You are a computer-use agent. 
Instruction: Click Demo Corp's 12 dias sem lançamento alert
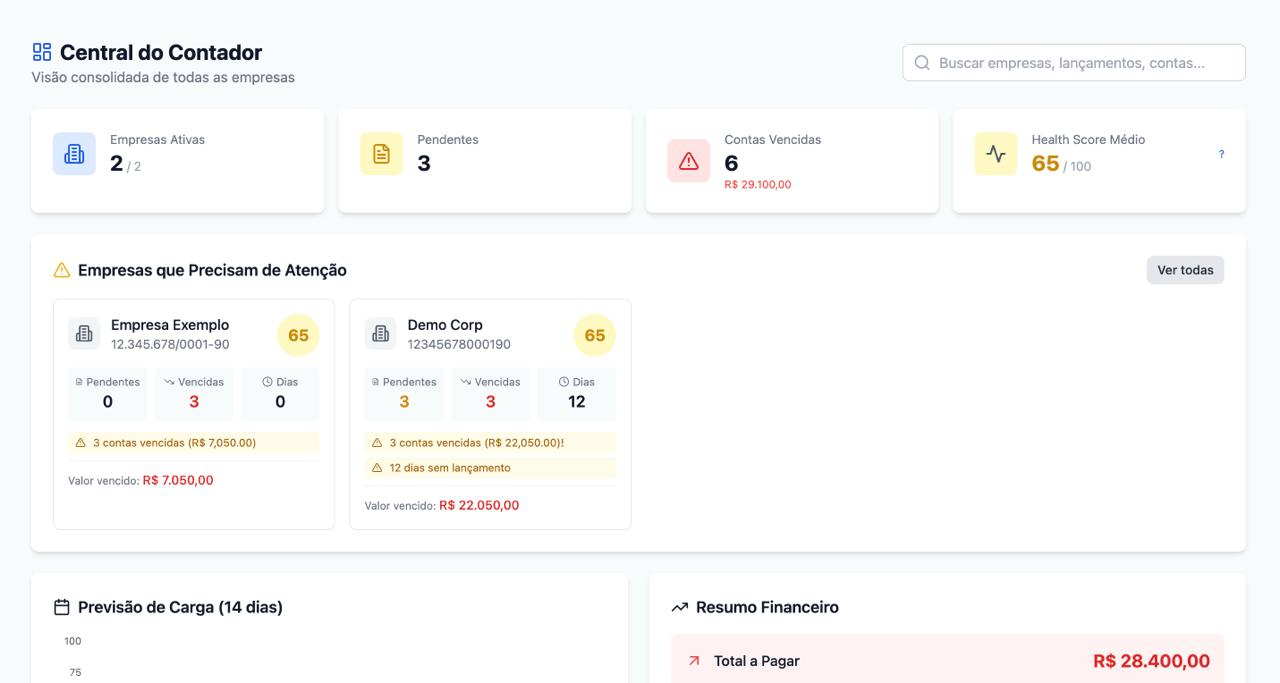tap(490, 468)
